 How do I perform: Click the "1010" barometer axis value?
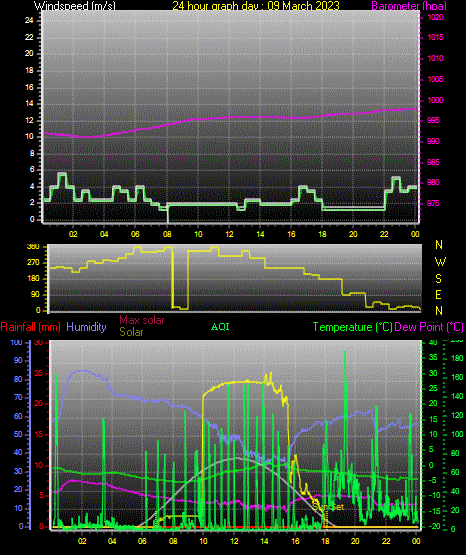click(x=436, y=58)
